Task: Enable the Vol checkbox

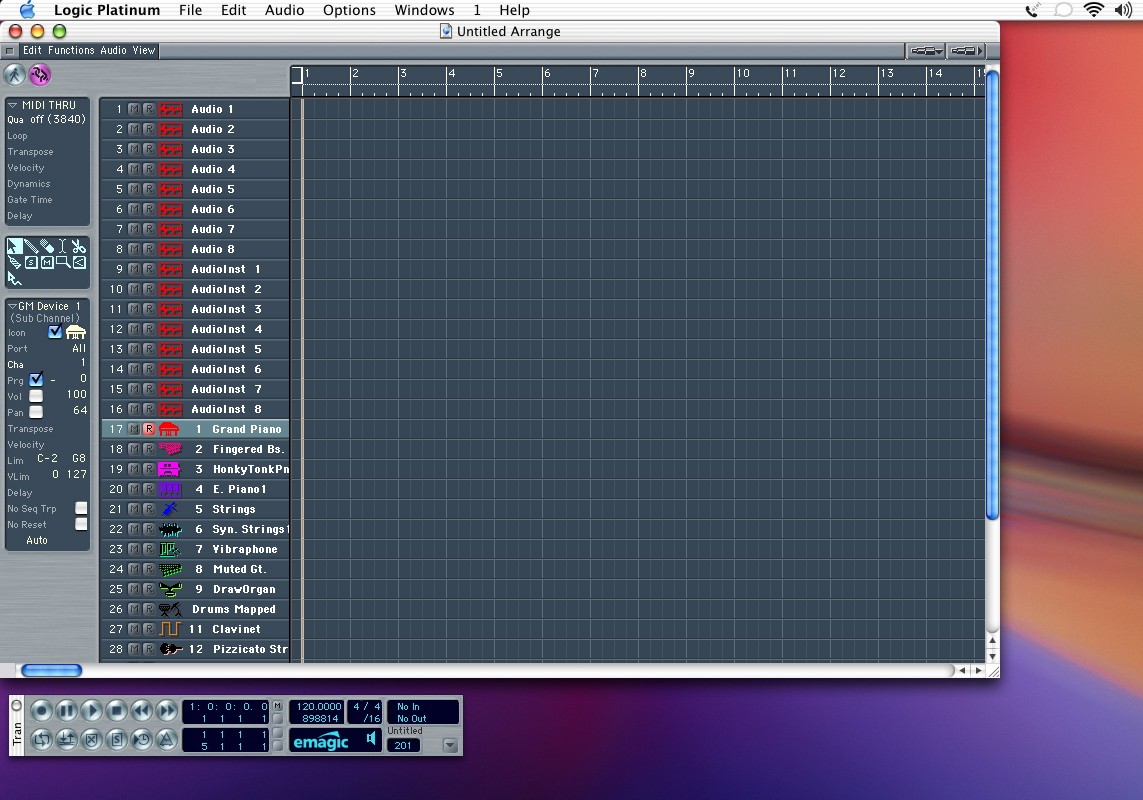Action: pos(36,395)
